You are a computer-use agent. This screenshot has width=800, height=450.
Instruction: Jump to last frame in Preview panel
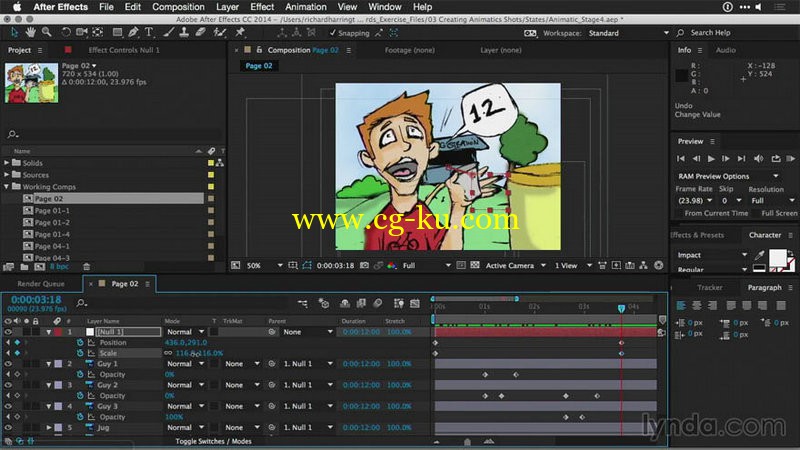pos(742,159)
